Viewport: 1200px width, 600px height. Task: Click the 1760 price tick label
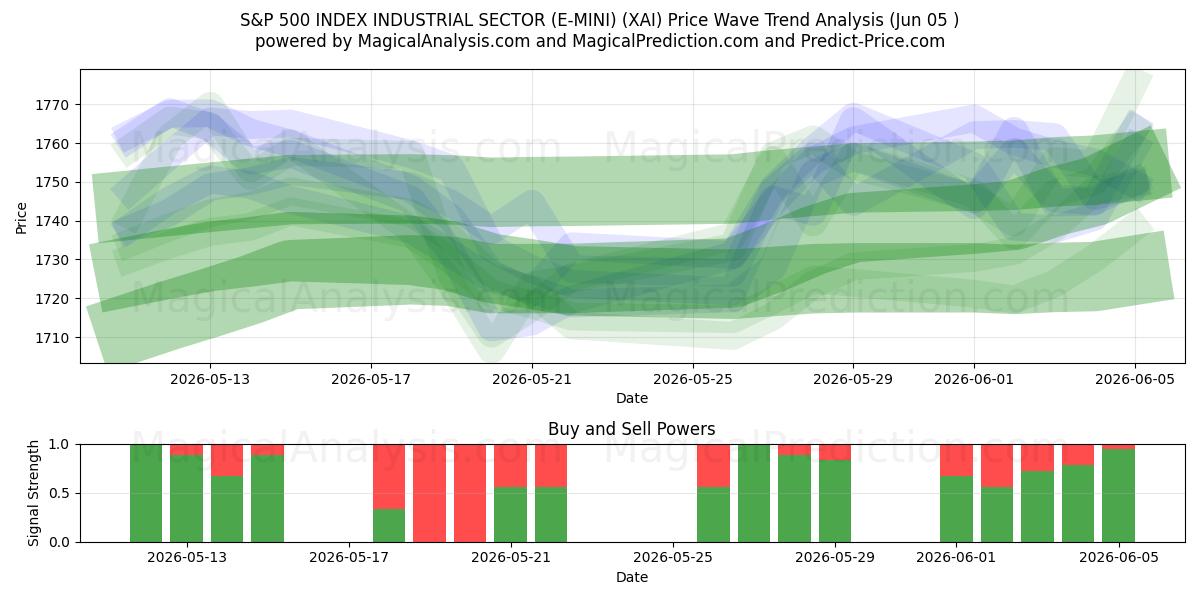click(x=54, y=144)
